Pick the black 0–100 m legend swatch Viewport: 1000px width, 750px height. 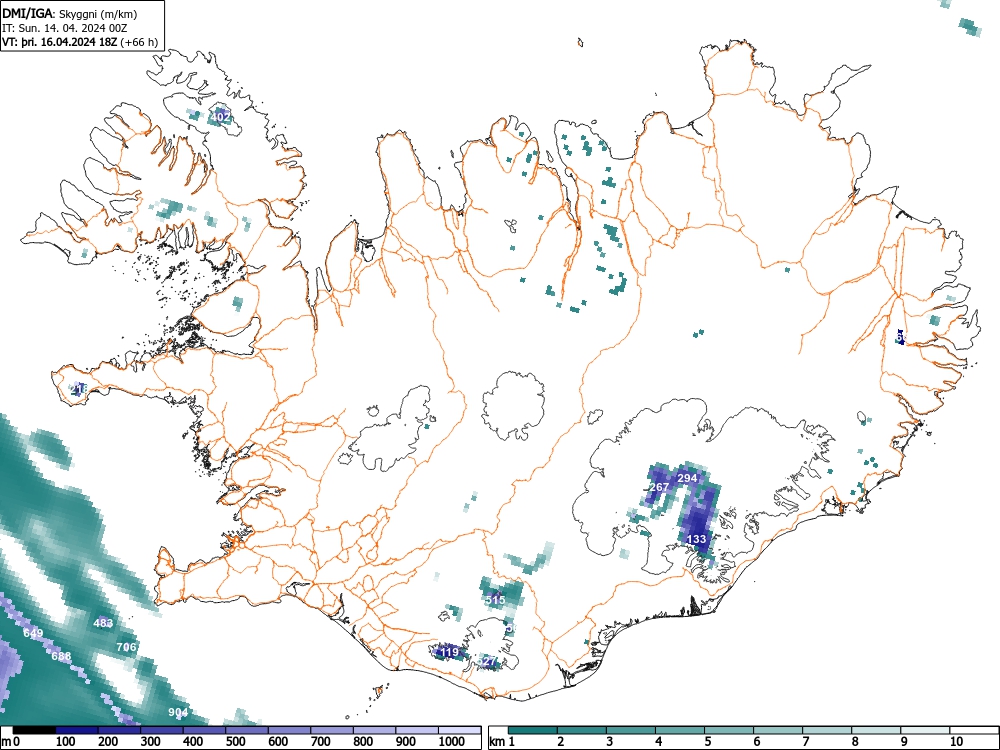(34, 730)
